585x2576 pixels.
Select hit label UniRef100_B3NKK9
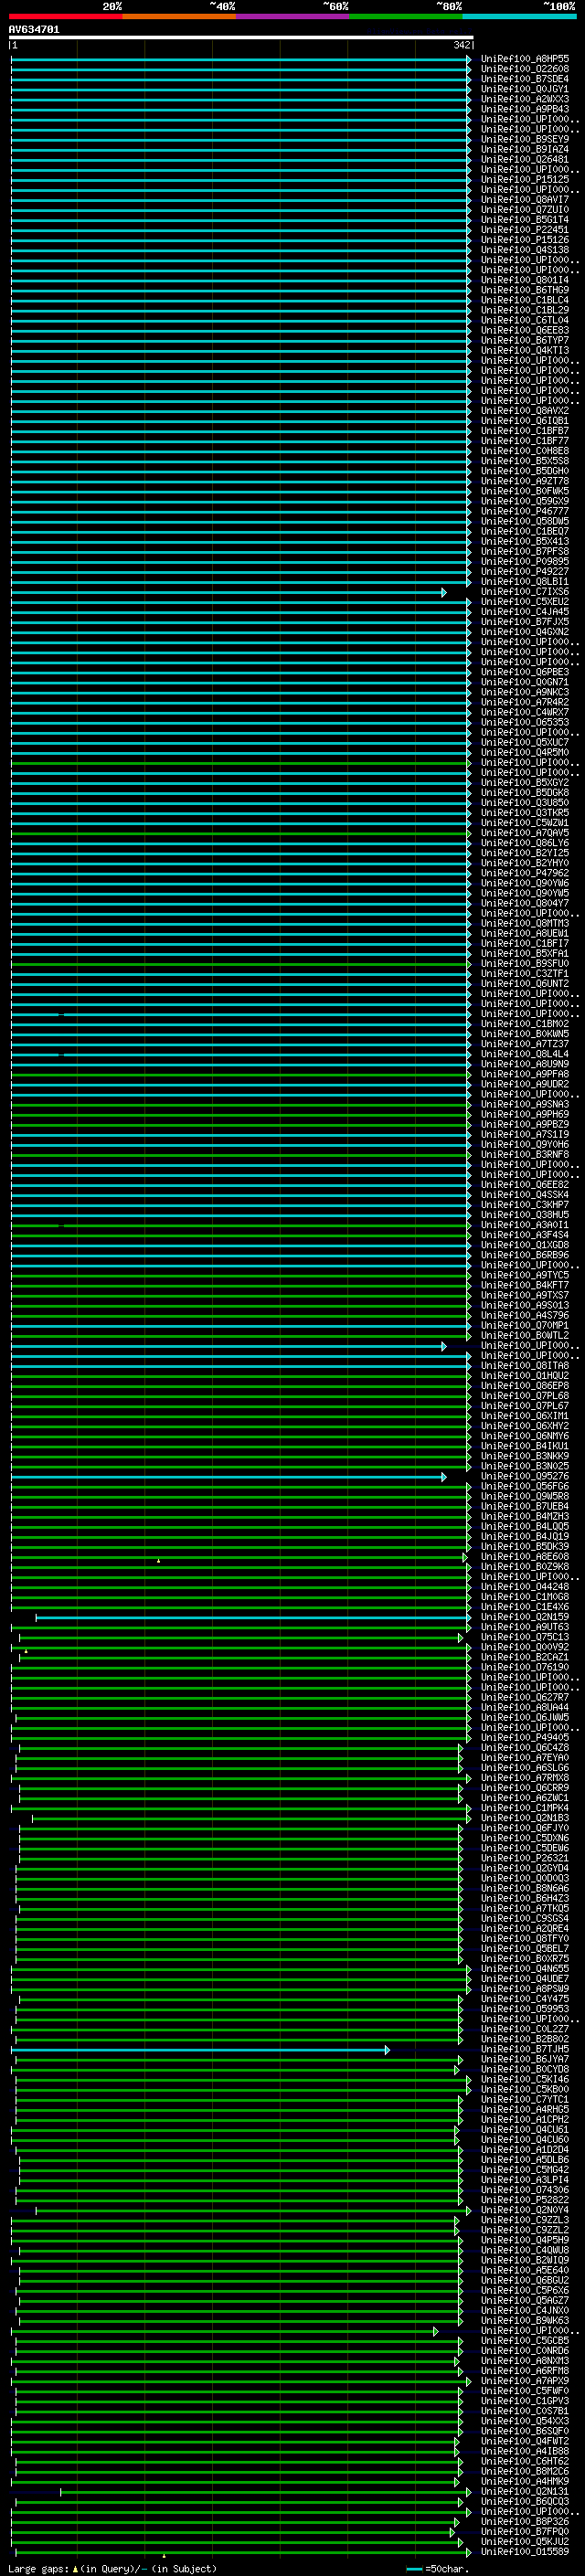click(525, 1456)
